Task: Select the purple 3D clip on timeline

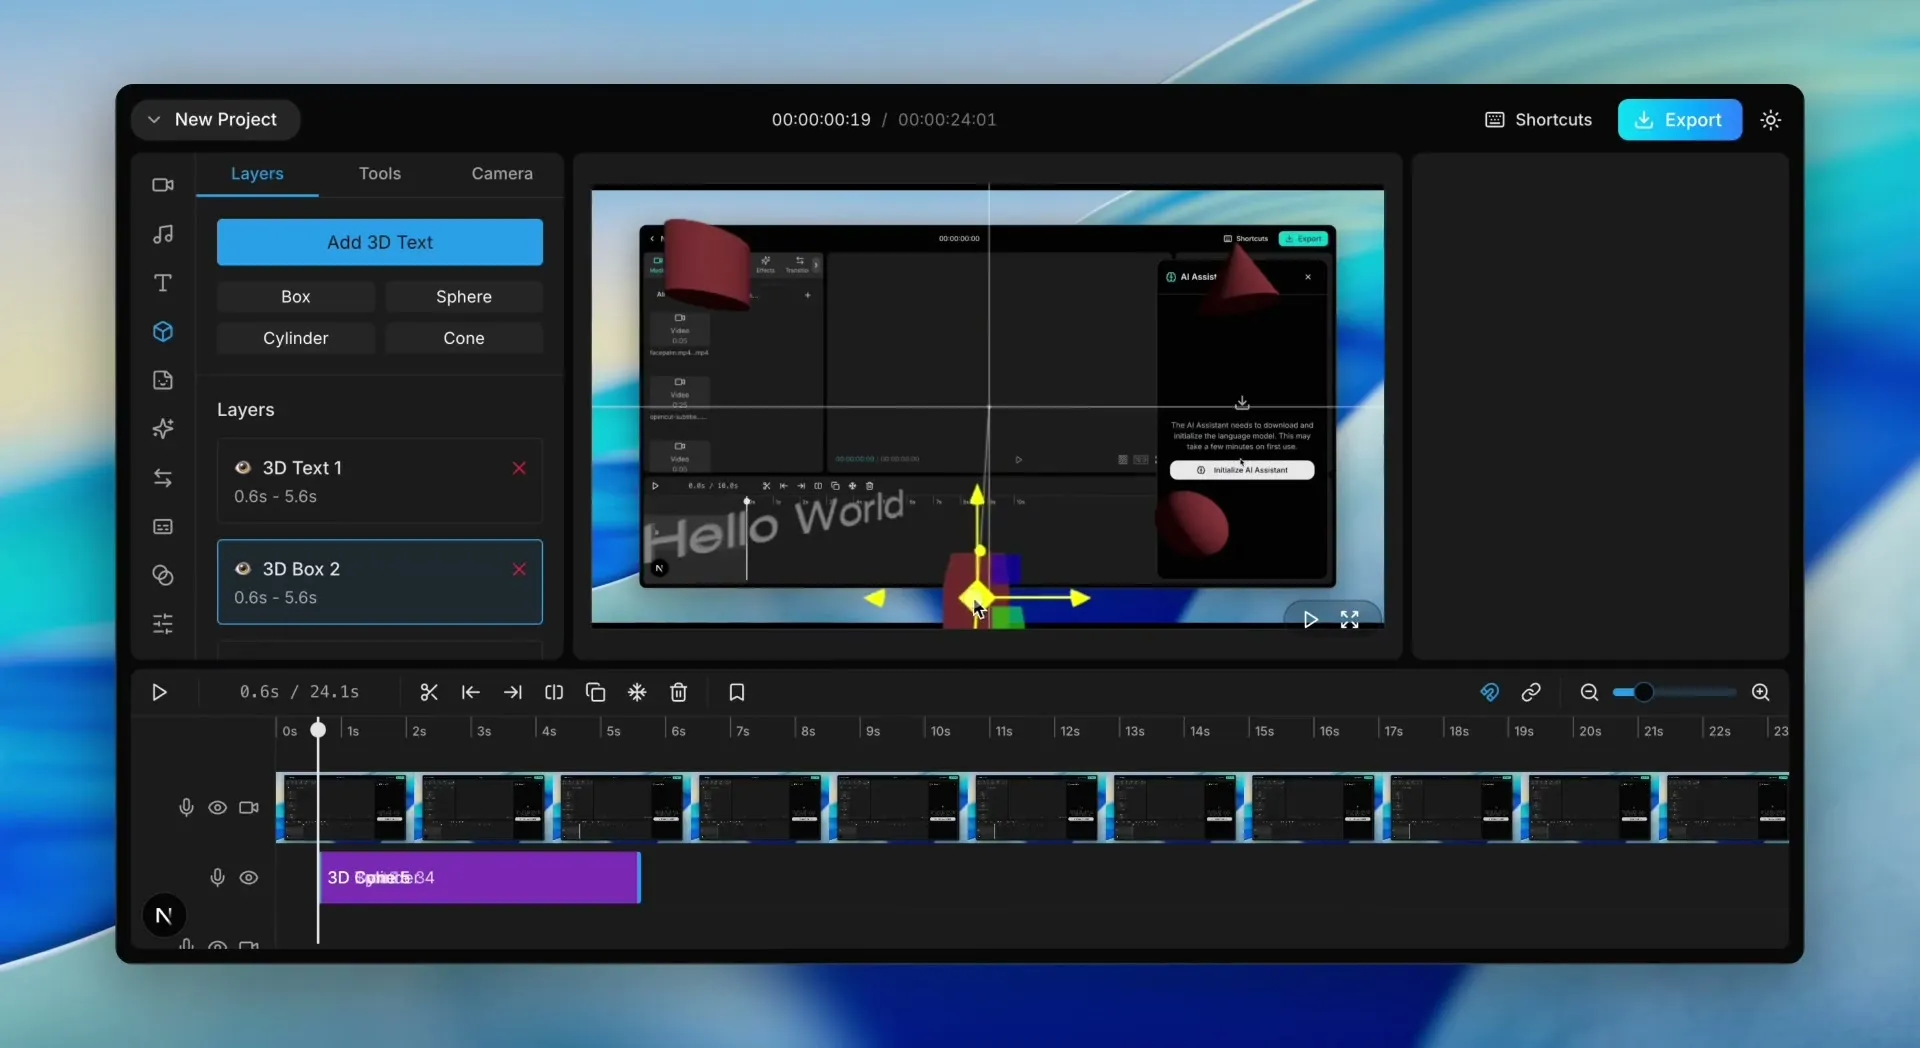Action: coord(480,877)
